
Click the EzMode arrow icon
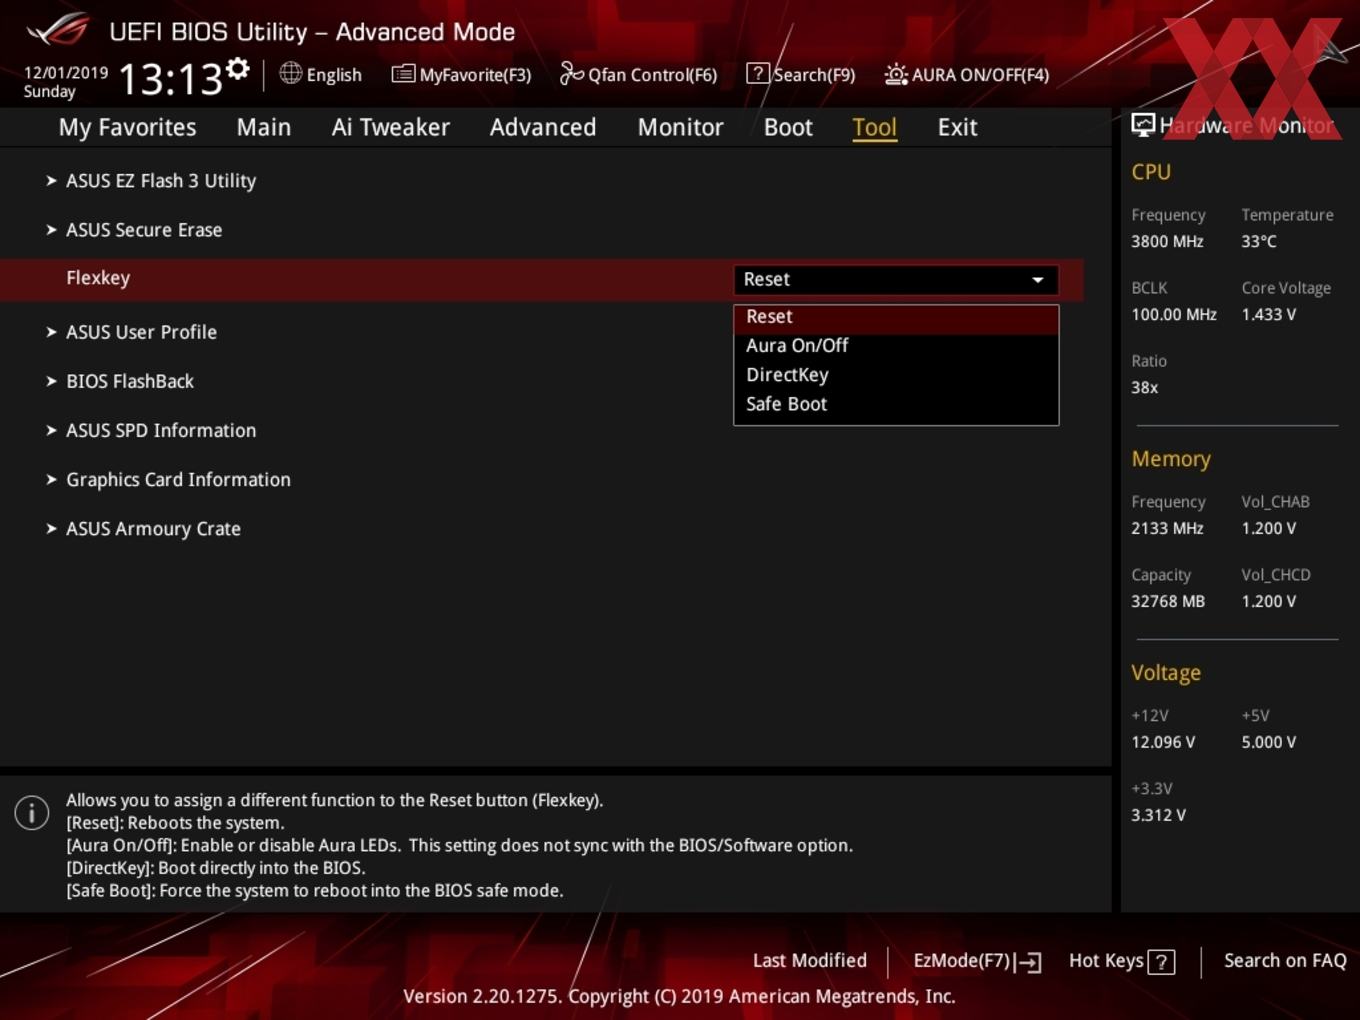[x=1028, y=962]
